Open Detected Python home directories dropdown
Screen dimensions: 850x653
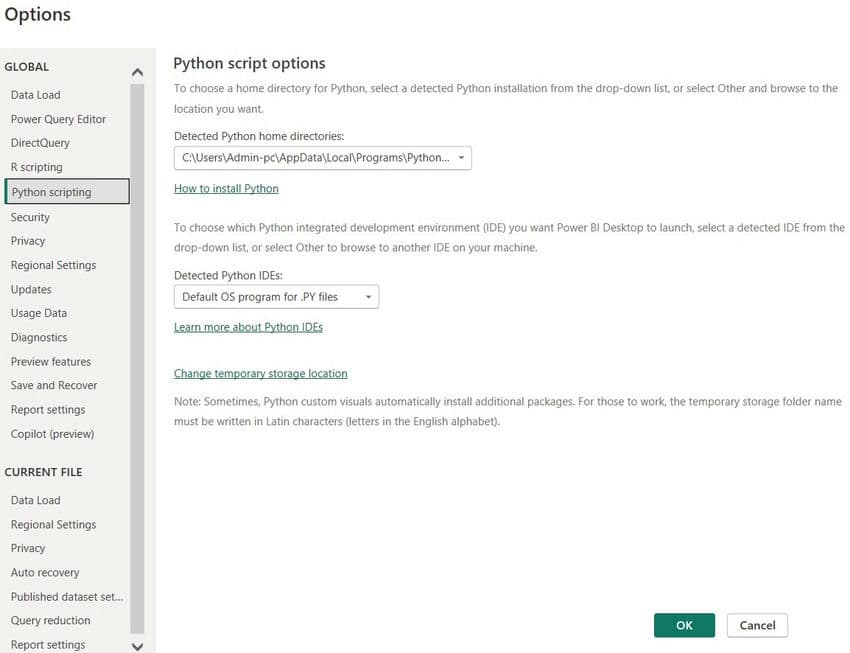click(x=322, y=158)
